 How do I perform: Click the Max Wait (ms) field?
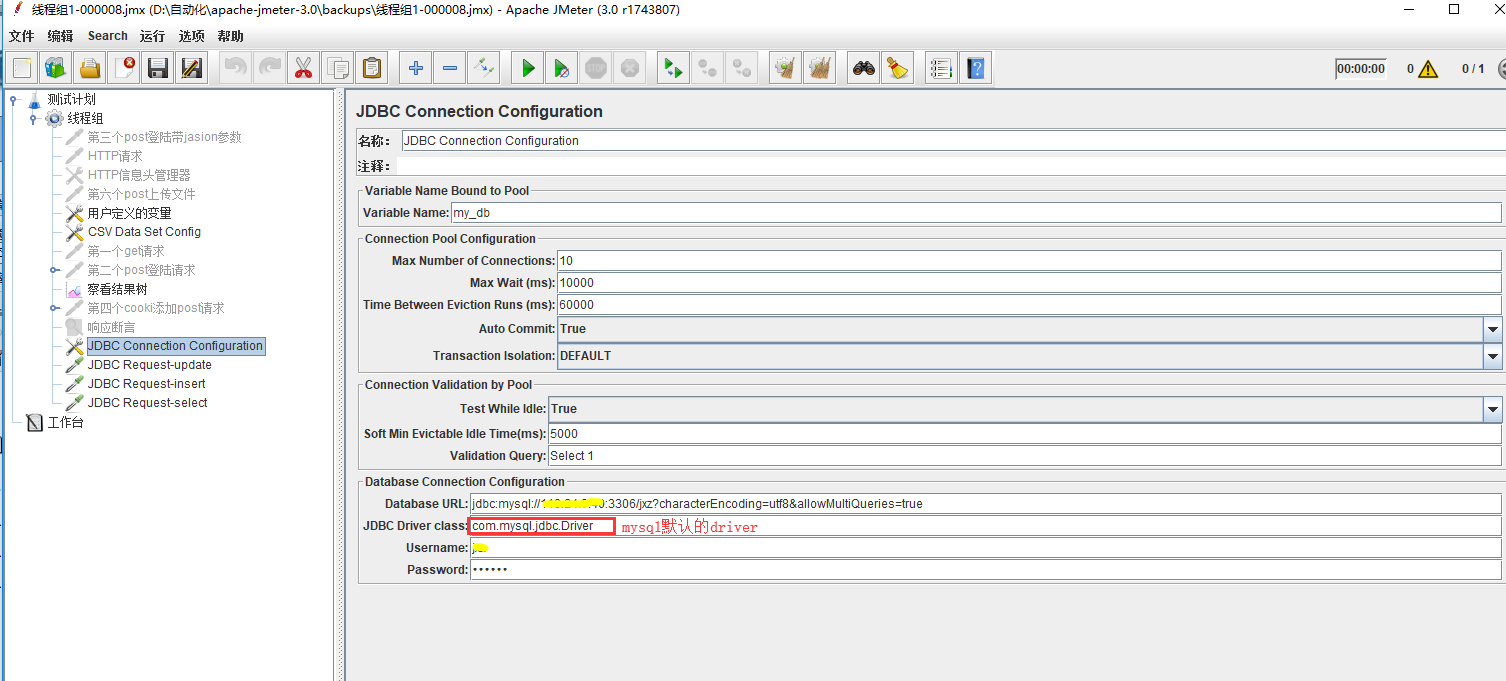[x=1029, y=283]
